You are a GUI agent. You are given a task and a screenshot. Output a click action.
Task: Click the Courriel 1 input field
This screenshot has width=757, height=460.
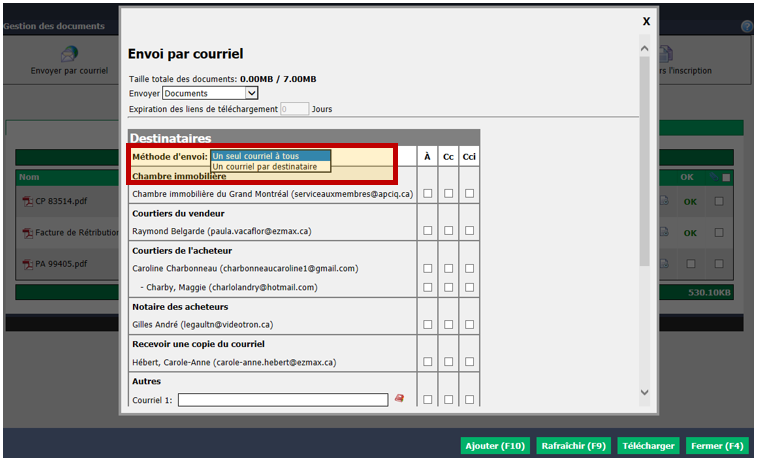click(283, 400)
